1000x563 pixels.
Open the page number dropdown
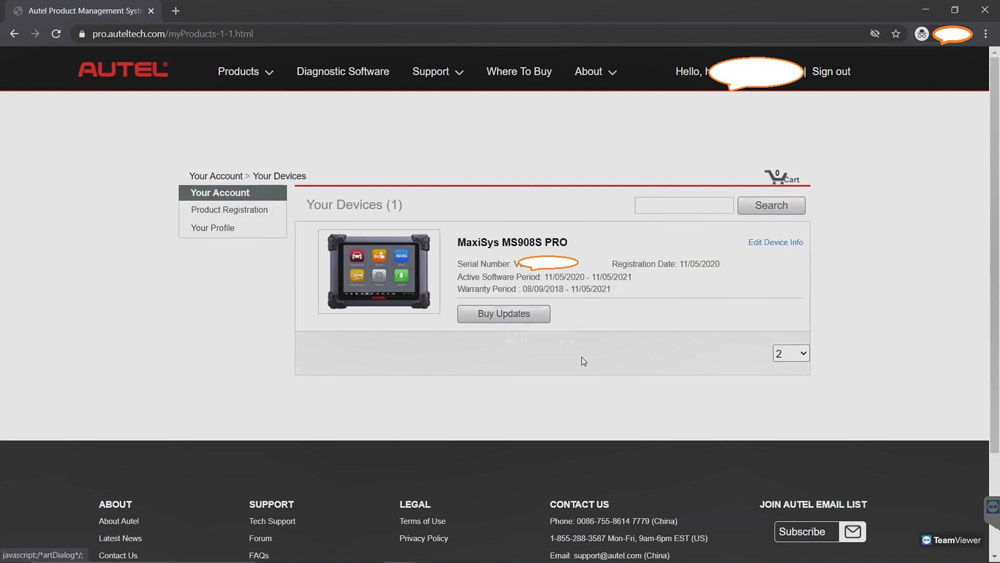[x=791, y=353]
